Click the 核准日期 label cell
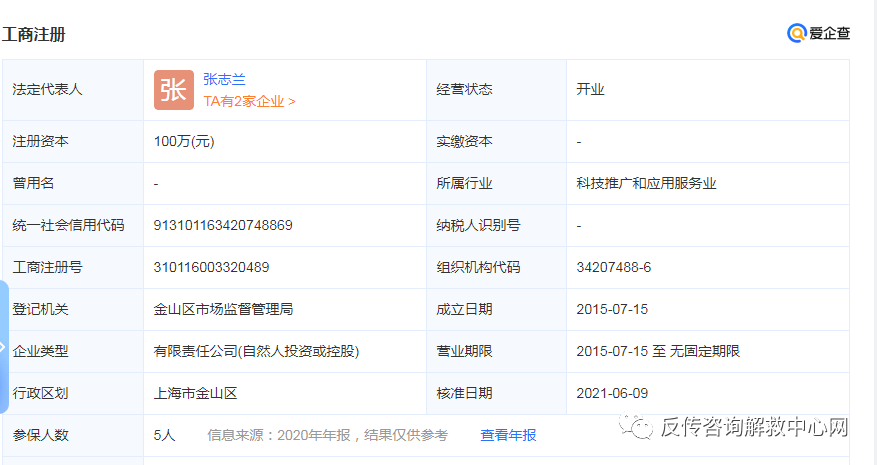 coord(497,393)
